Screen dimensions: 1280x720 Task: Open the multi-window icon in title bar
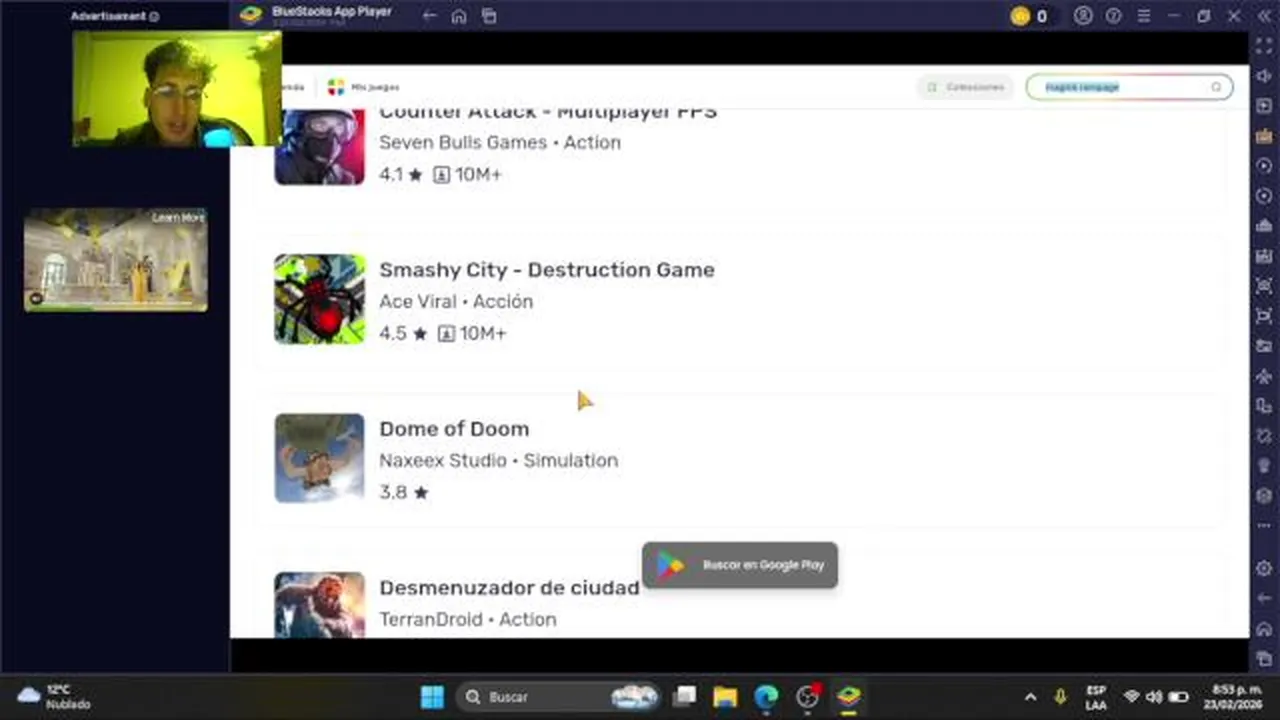point(489,16)
